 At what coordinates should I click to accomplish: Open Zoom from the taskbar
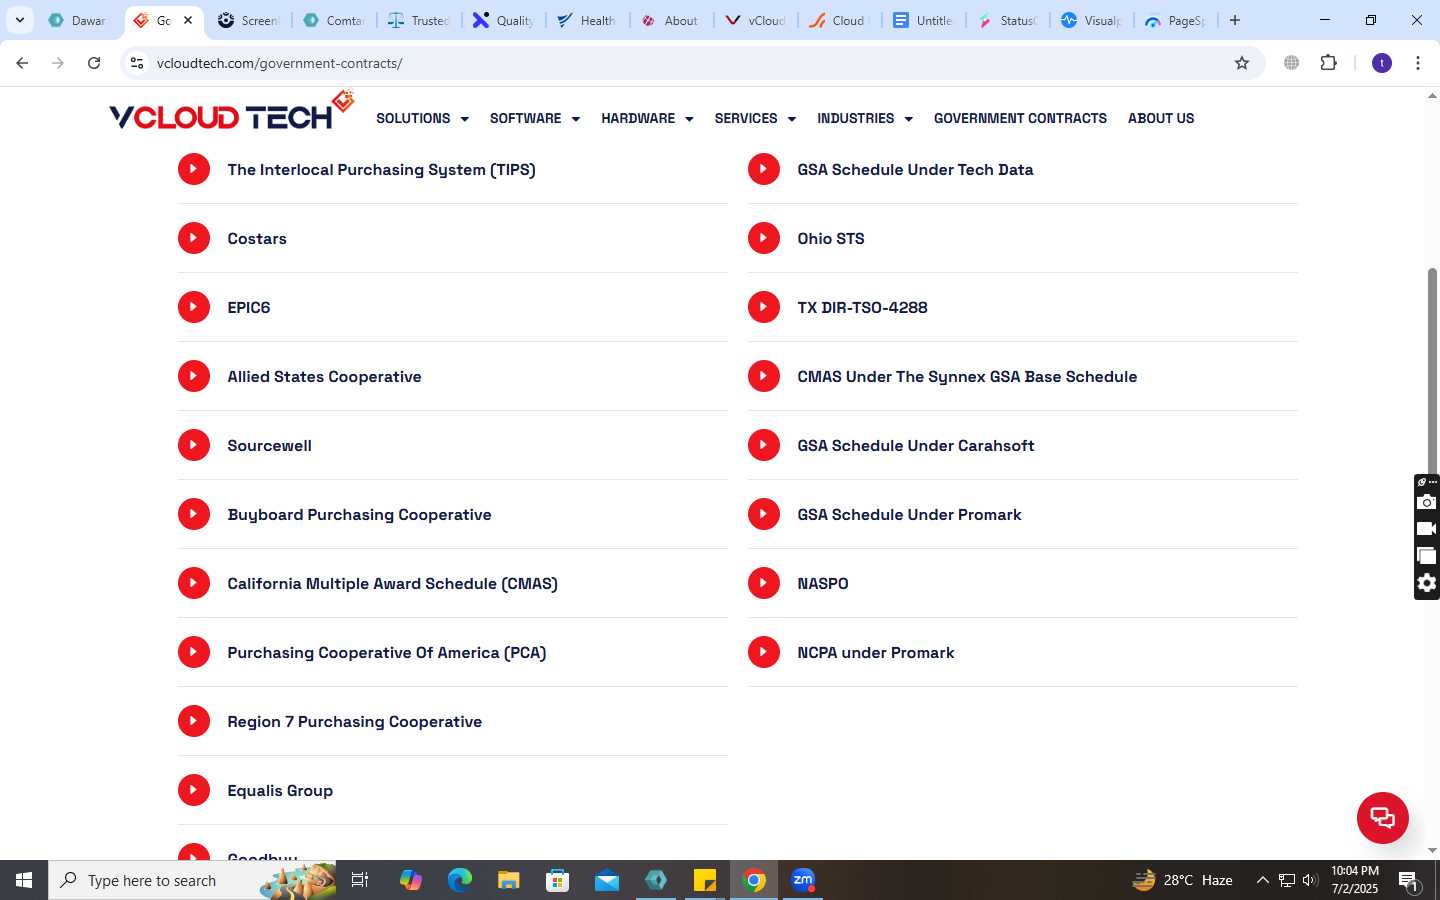803,880
